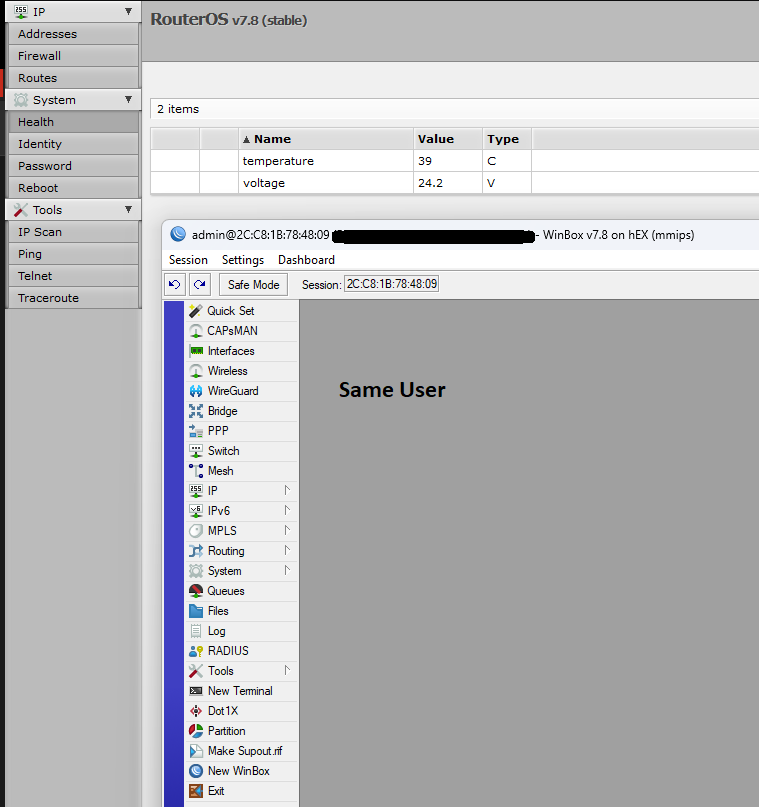Expand the WinBox Tools submenu arrow
The image size is (759, 807).
click(x=287, y=671)
